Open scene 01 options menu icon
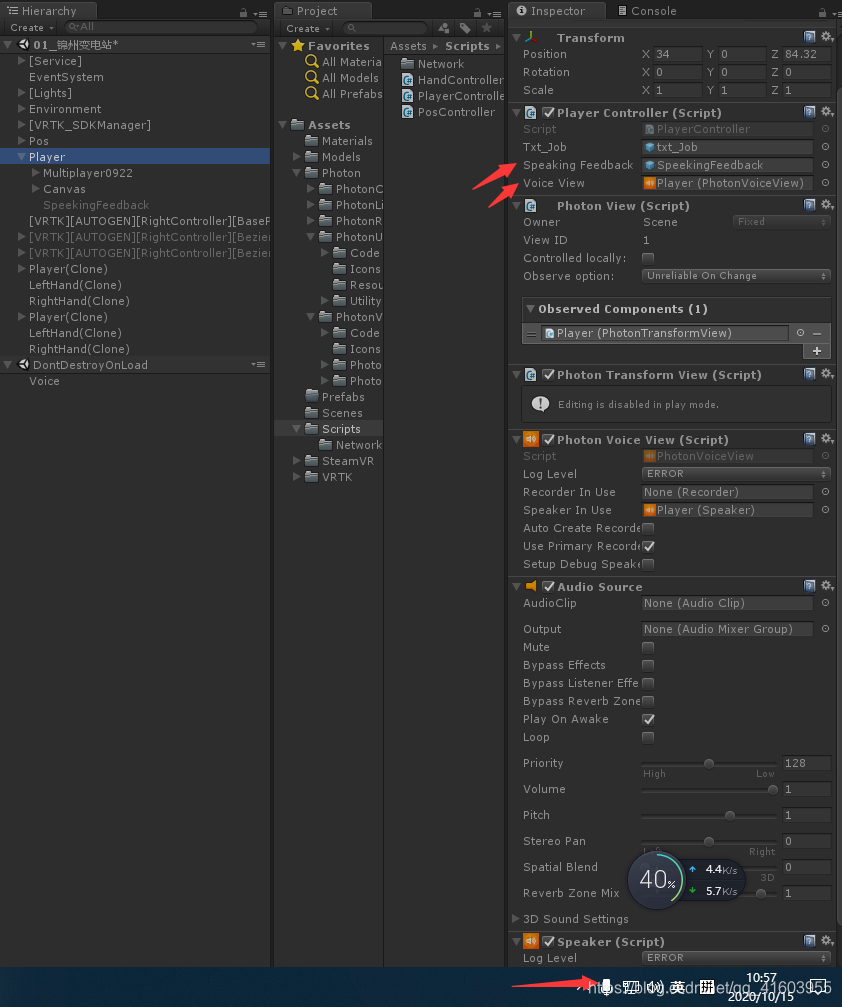Image resolution: width=842 pixels, height=1007 pixels. (x=258, y=44)
